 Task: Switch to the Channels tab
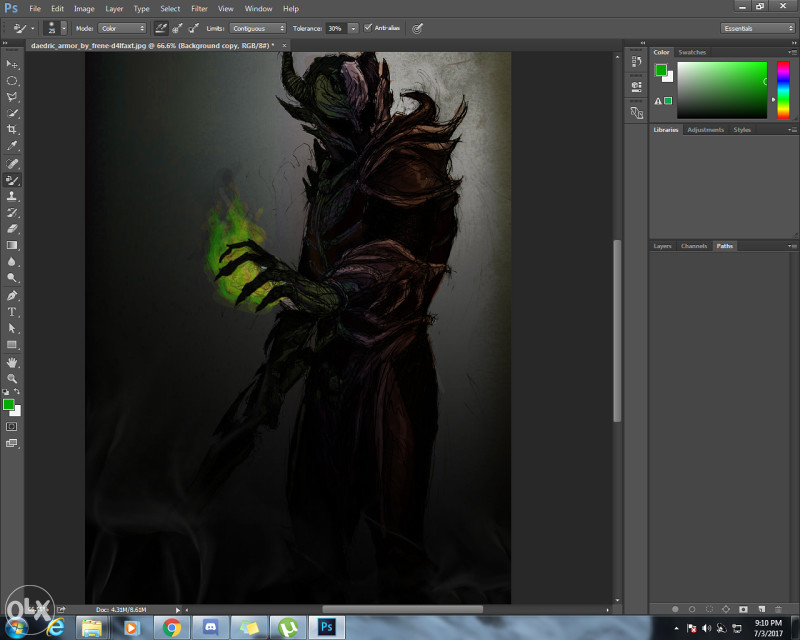click(693, 246)
